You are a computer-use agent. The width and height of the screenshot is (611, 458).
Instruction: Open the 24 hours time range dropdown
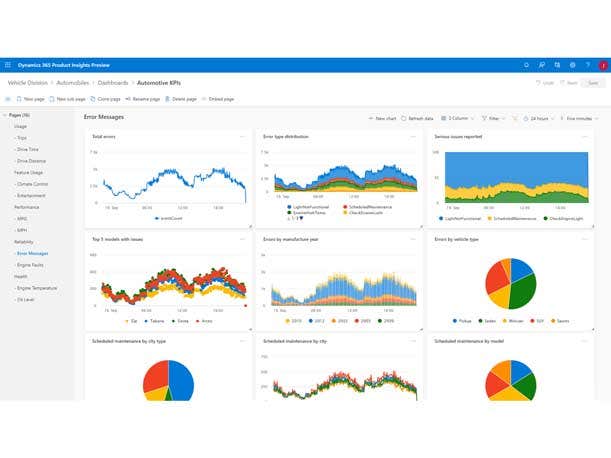point(539,118)
